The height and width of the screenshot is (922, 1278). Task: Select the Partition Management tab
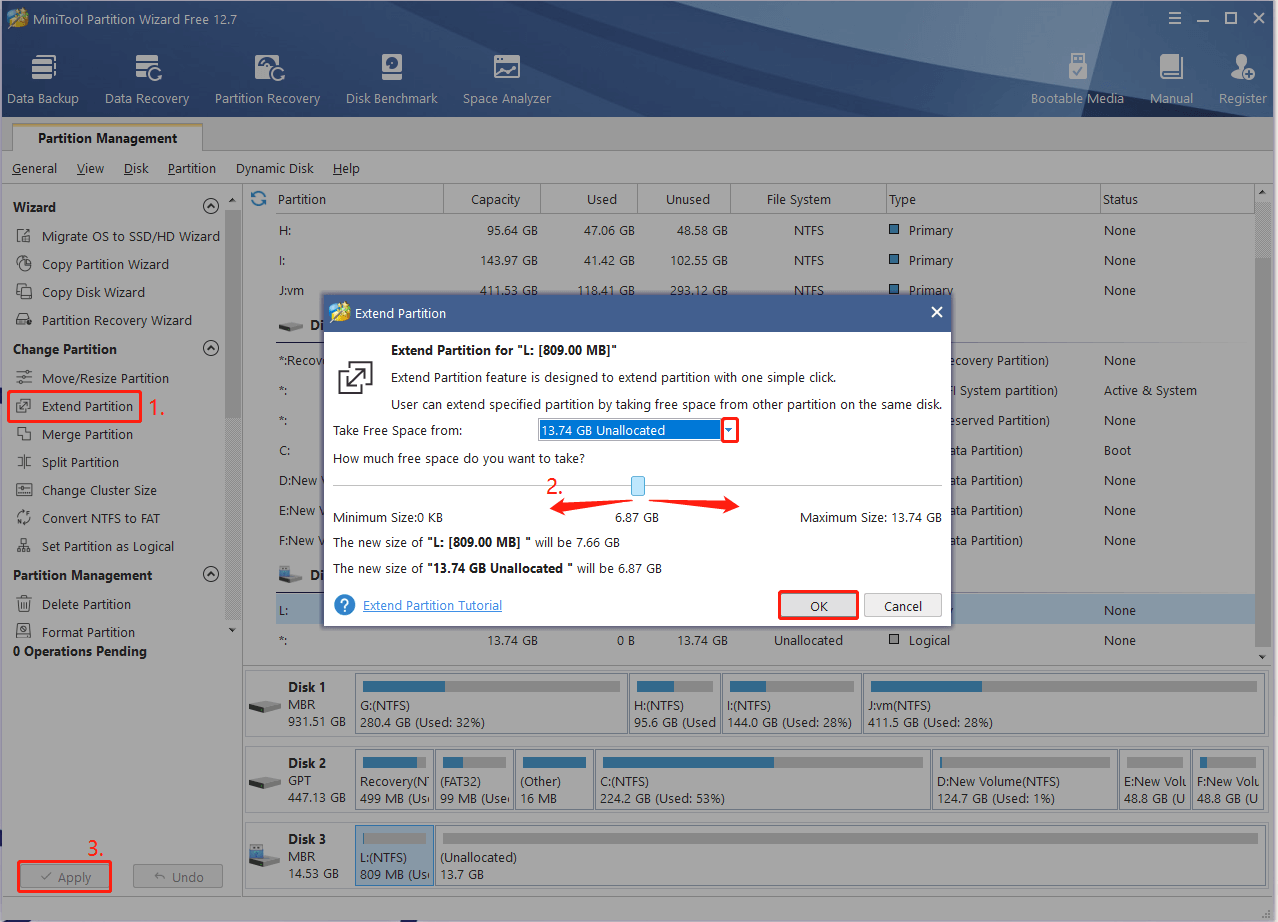[107, 138]
